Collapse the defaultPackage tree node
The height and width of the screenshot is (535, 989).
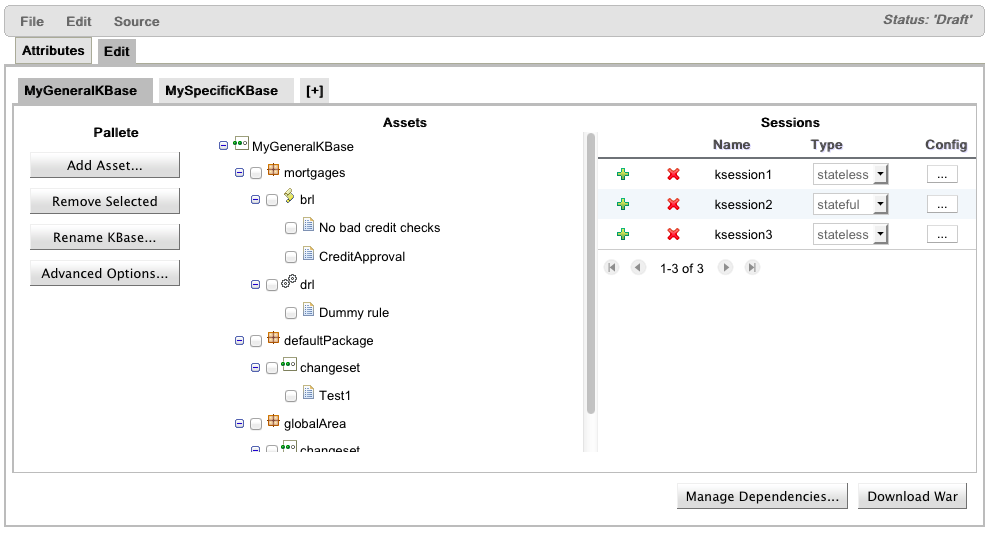click(239, 341)
